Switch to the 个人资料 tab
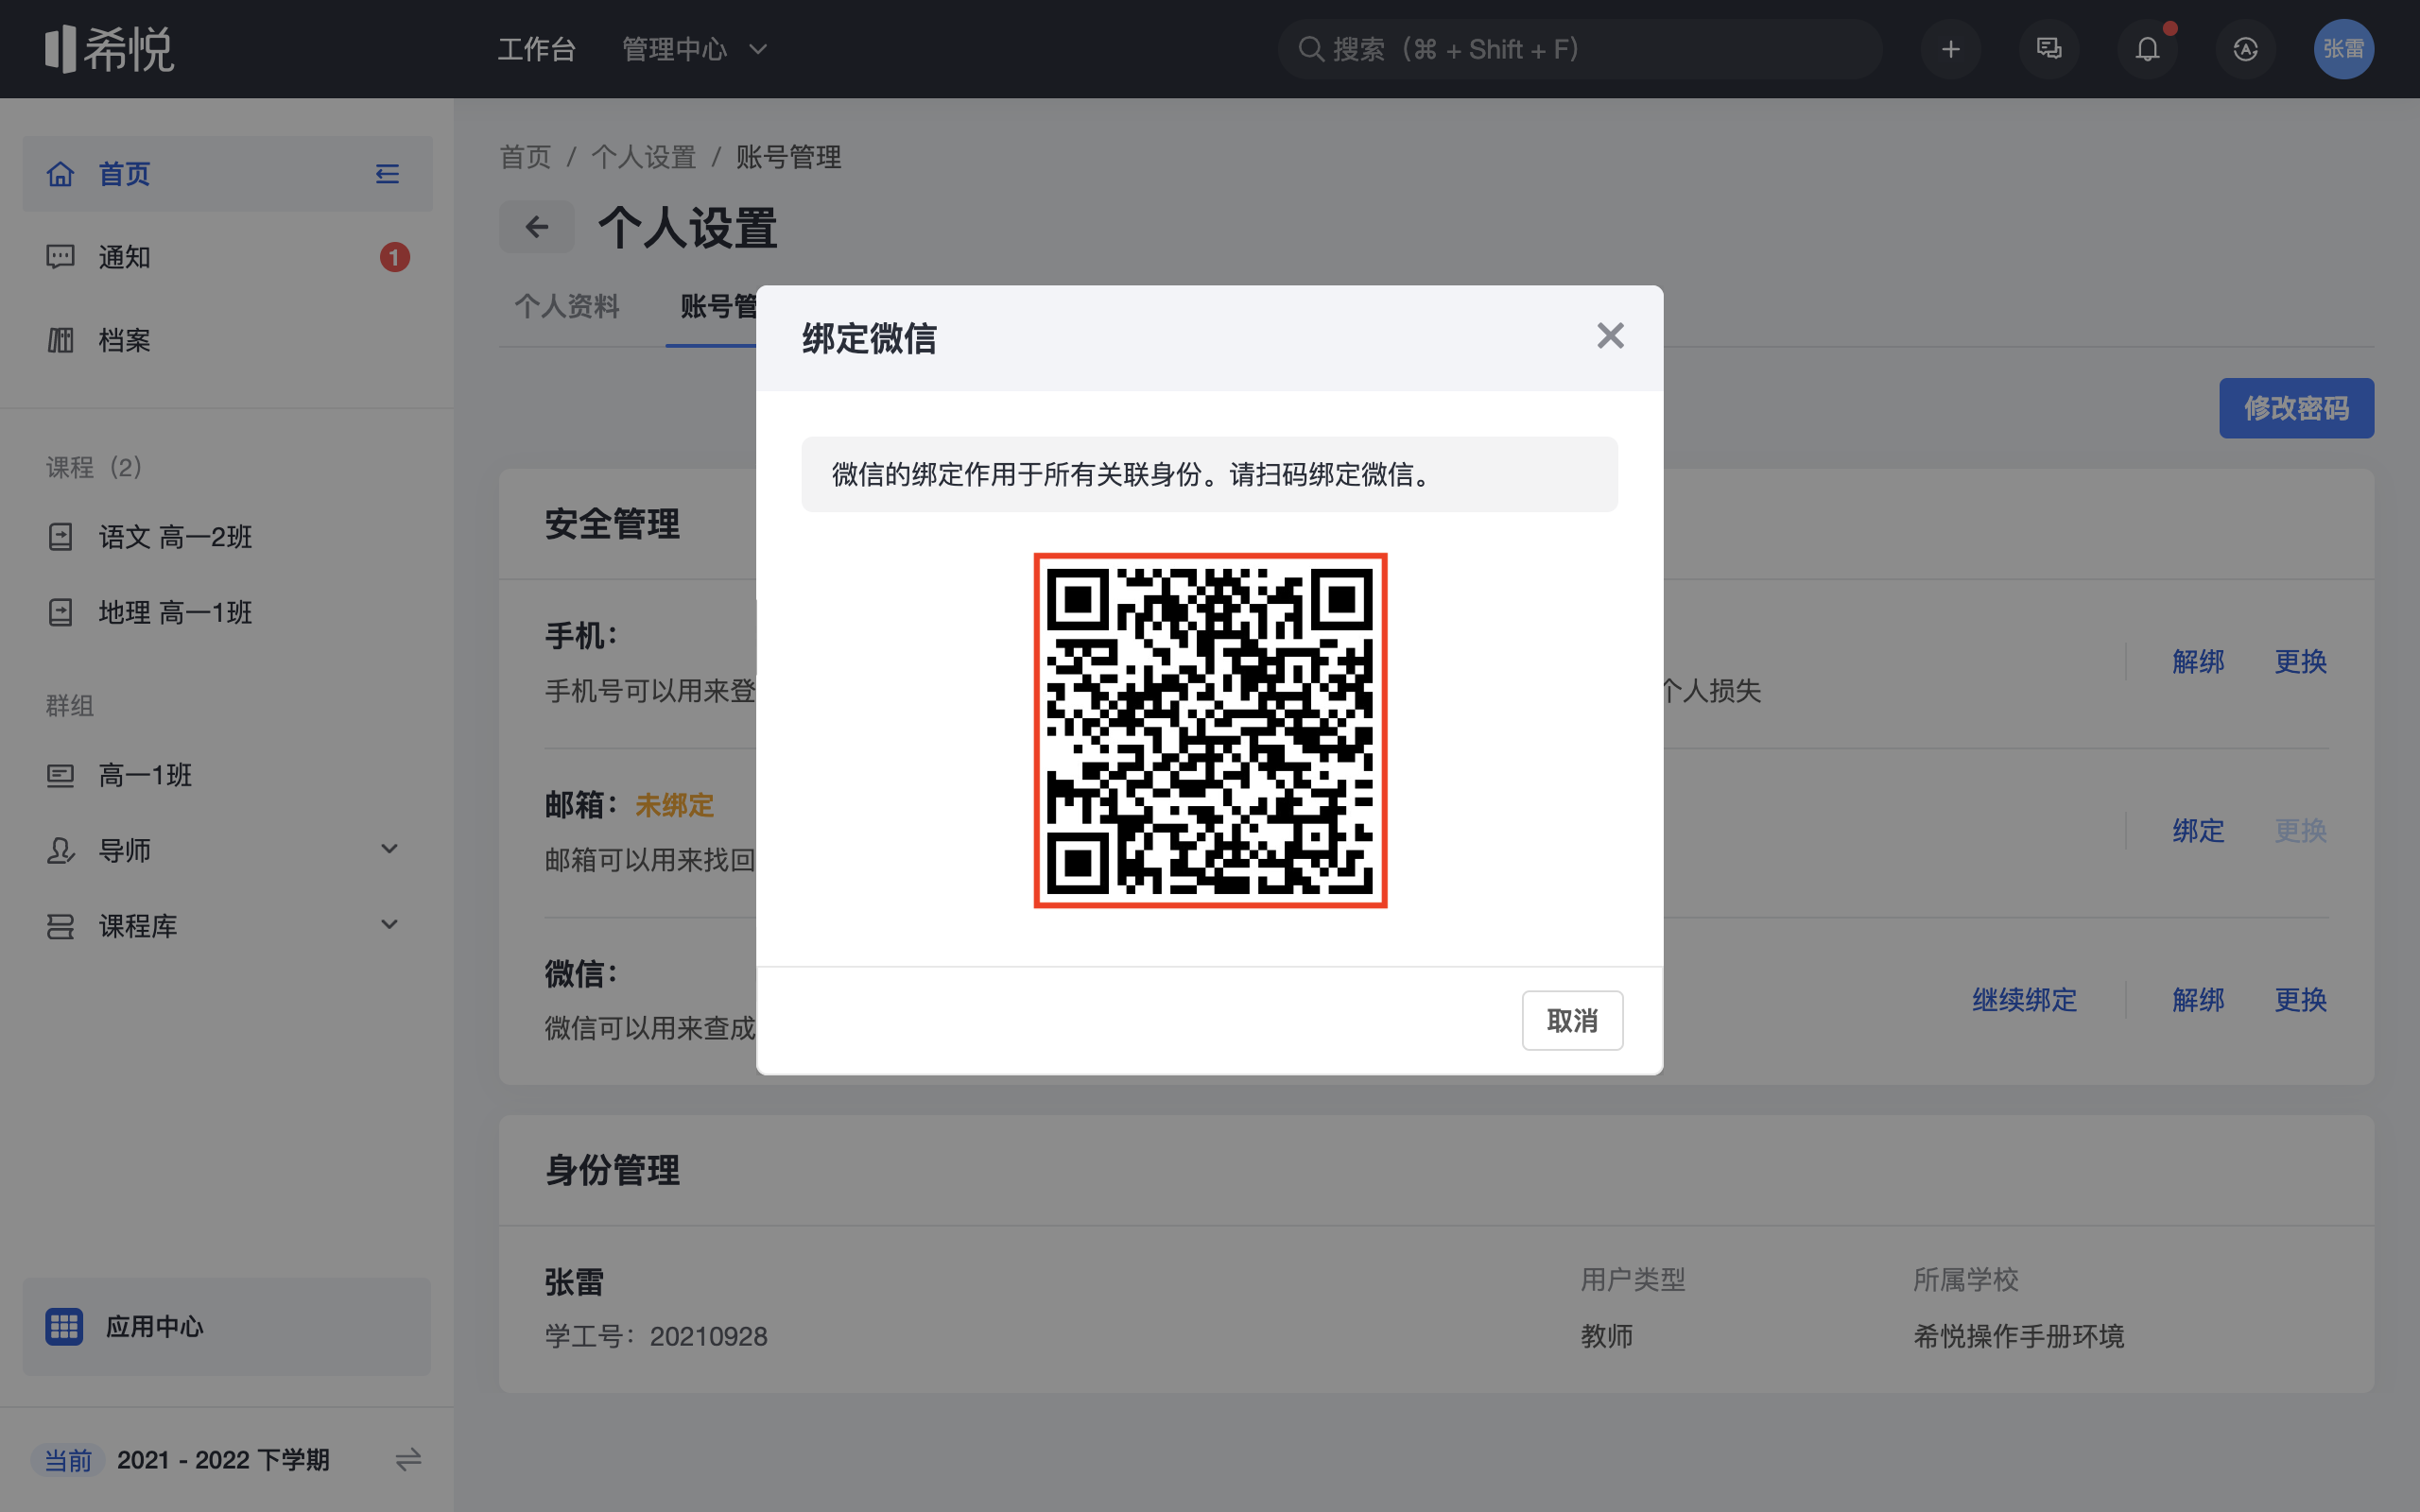The height and width of the screenshot is (1512, 2420). [x=567, y=306]
